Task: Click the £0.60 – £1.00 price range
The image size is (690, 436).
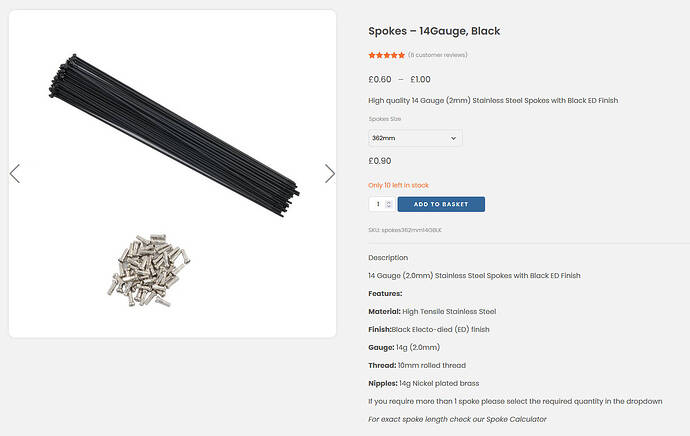Action: (399, 80)
